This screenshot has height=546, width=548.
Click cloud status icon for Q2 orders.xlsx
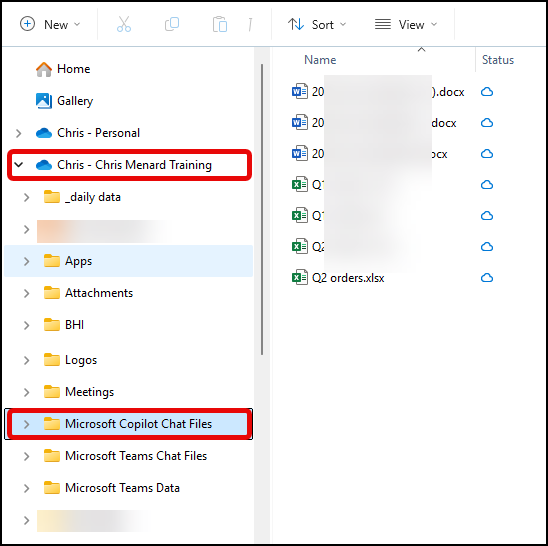(x=487, y=278)
